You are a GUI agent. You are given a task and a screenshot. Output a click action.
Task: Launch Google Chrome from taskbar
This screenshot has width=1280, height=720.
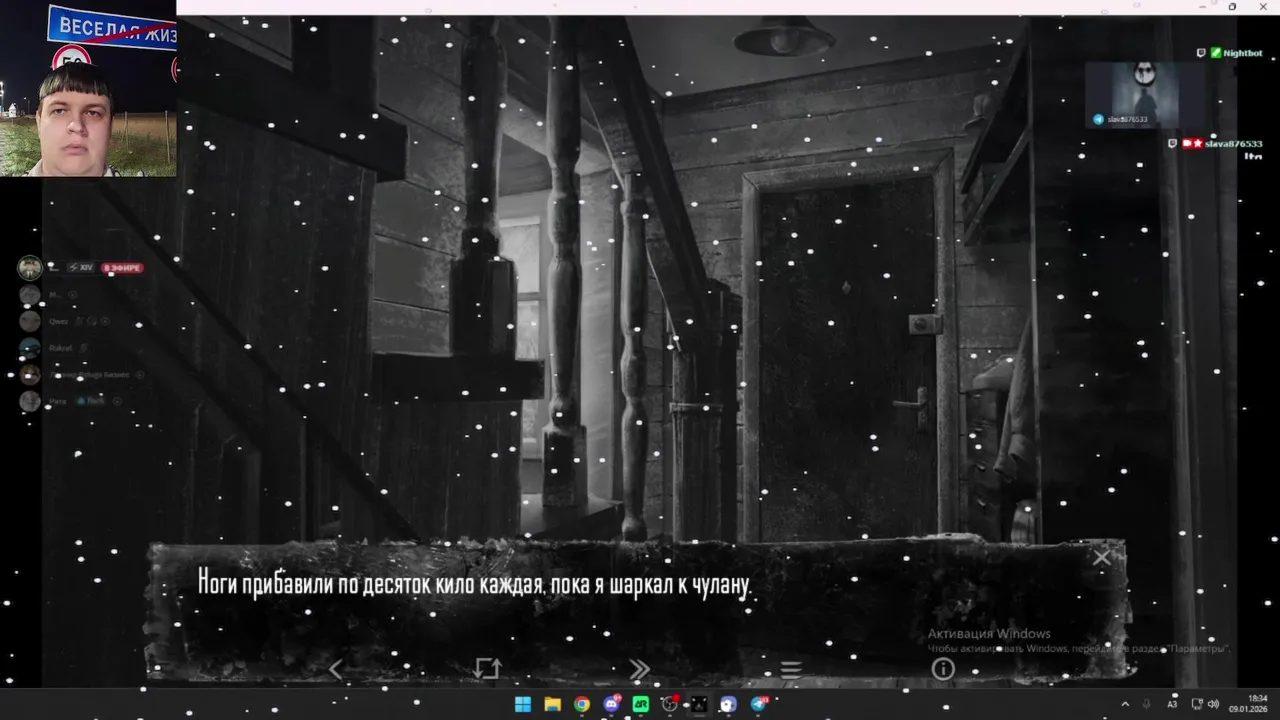pos(581,704)
